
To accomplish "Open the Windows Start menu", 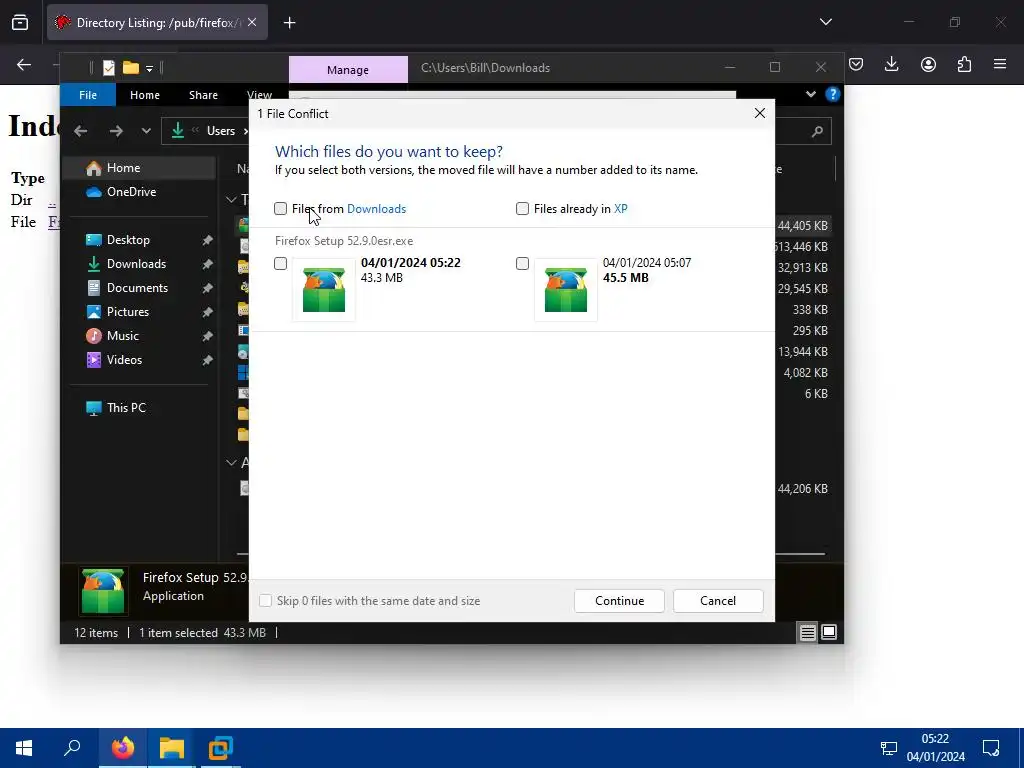I will [24, 748].
